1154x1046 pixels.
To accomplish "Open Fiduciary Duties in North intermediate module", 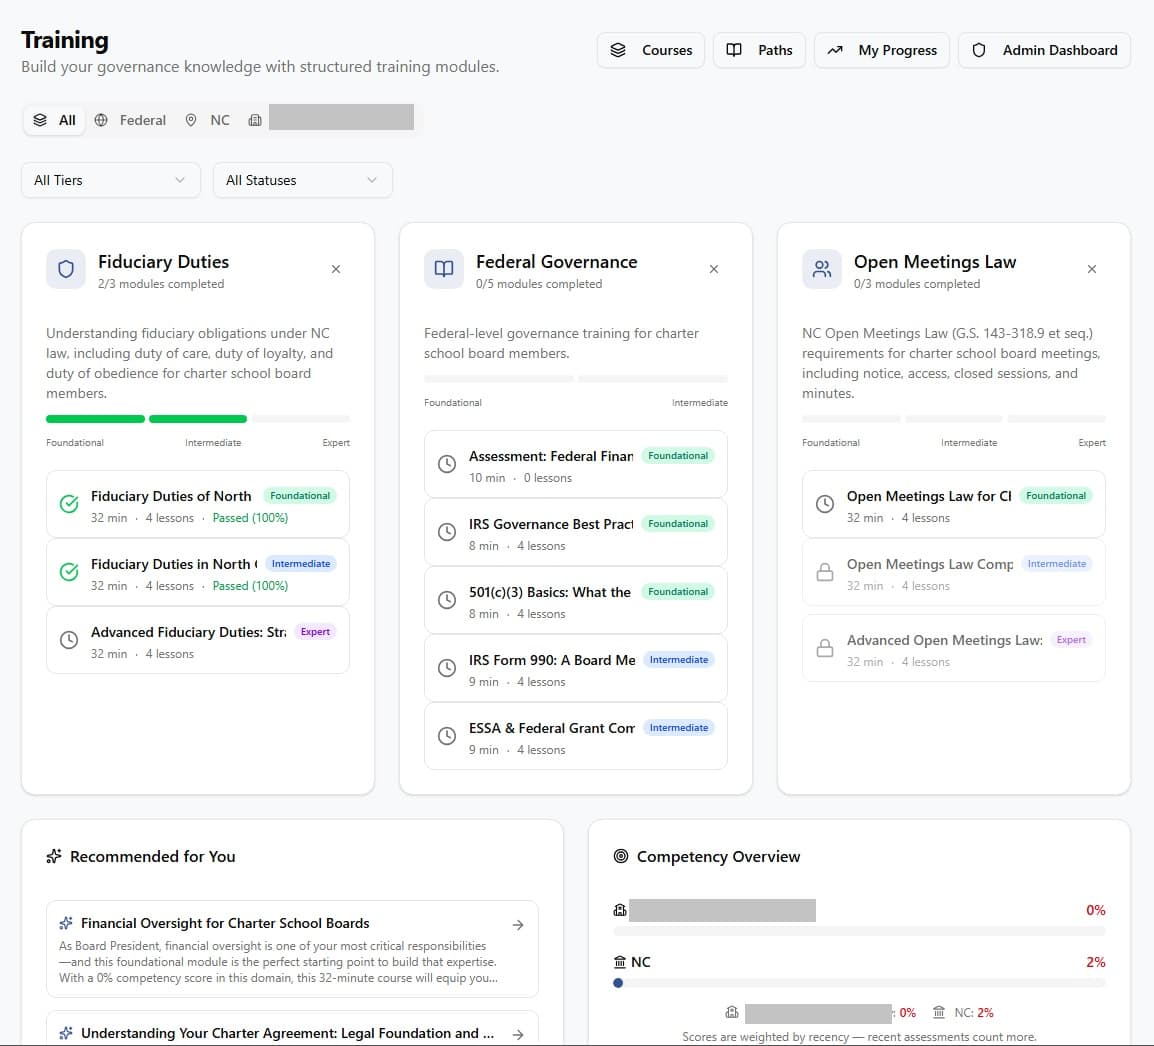I will tap(198, 573).
